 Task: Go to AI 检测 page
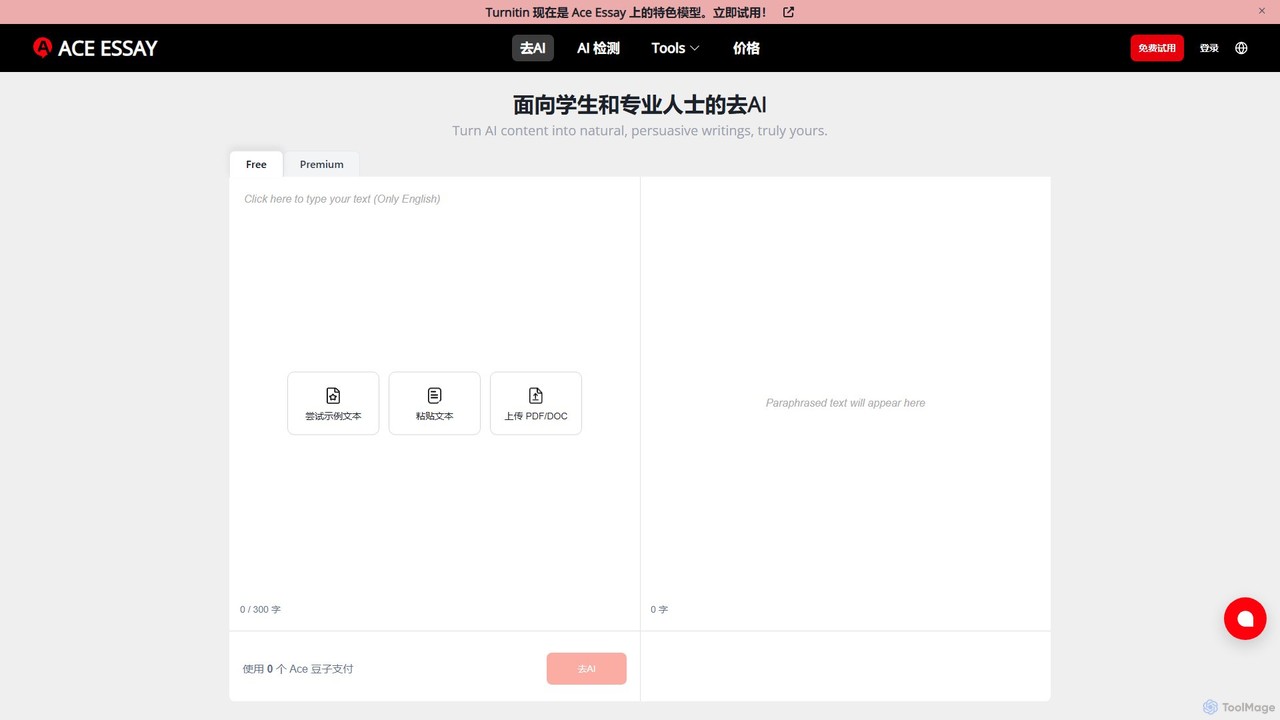pyautogui.click(x=598, y=48)
